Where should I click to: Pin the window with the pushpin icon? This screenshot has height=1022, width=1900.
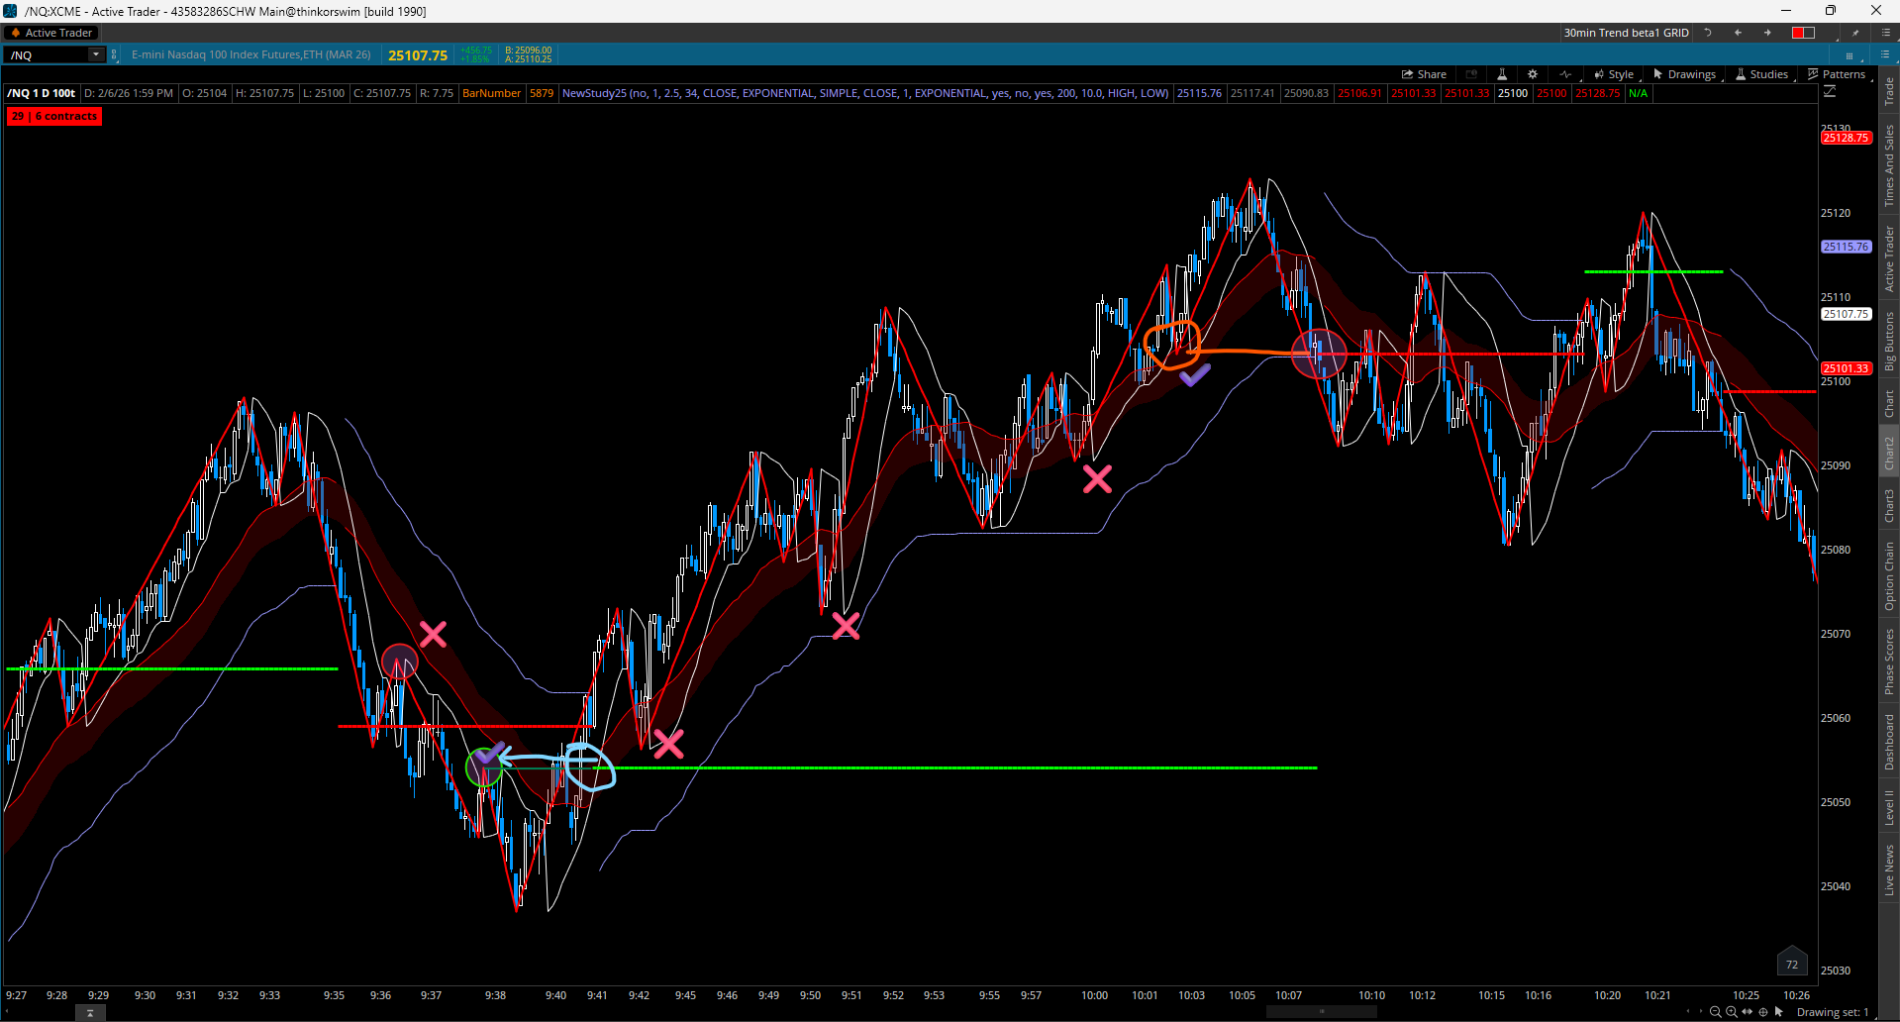1855,33
